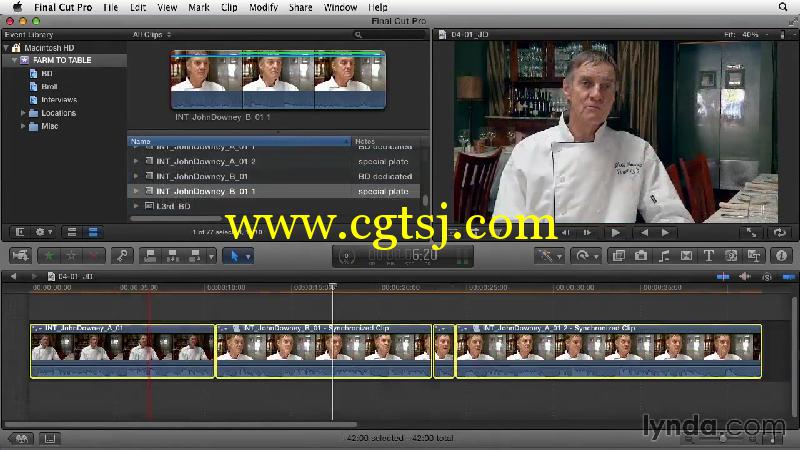Viewport: 800px width, 450px height.
Task: Expand the Misc folder
Action: click(22, 126)
